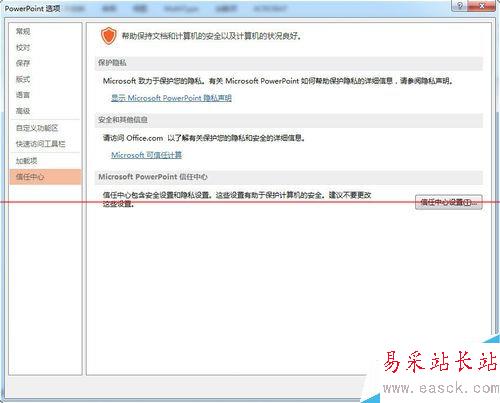Screen dimensions: 500x403
Task: Close the PowerPoint 选项 dialog
Action: pyautogui.click(x=482, y=6)
